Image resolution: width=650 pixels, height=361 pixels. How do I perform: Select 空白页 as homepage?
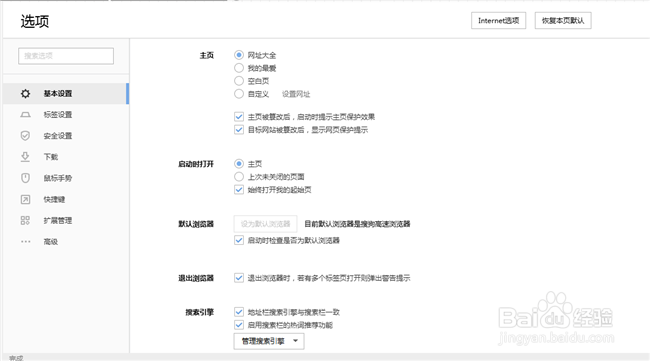click(x=239, y=80)
